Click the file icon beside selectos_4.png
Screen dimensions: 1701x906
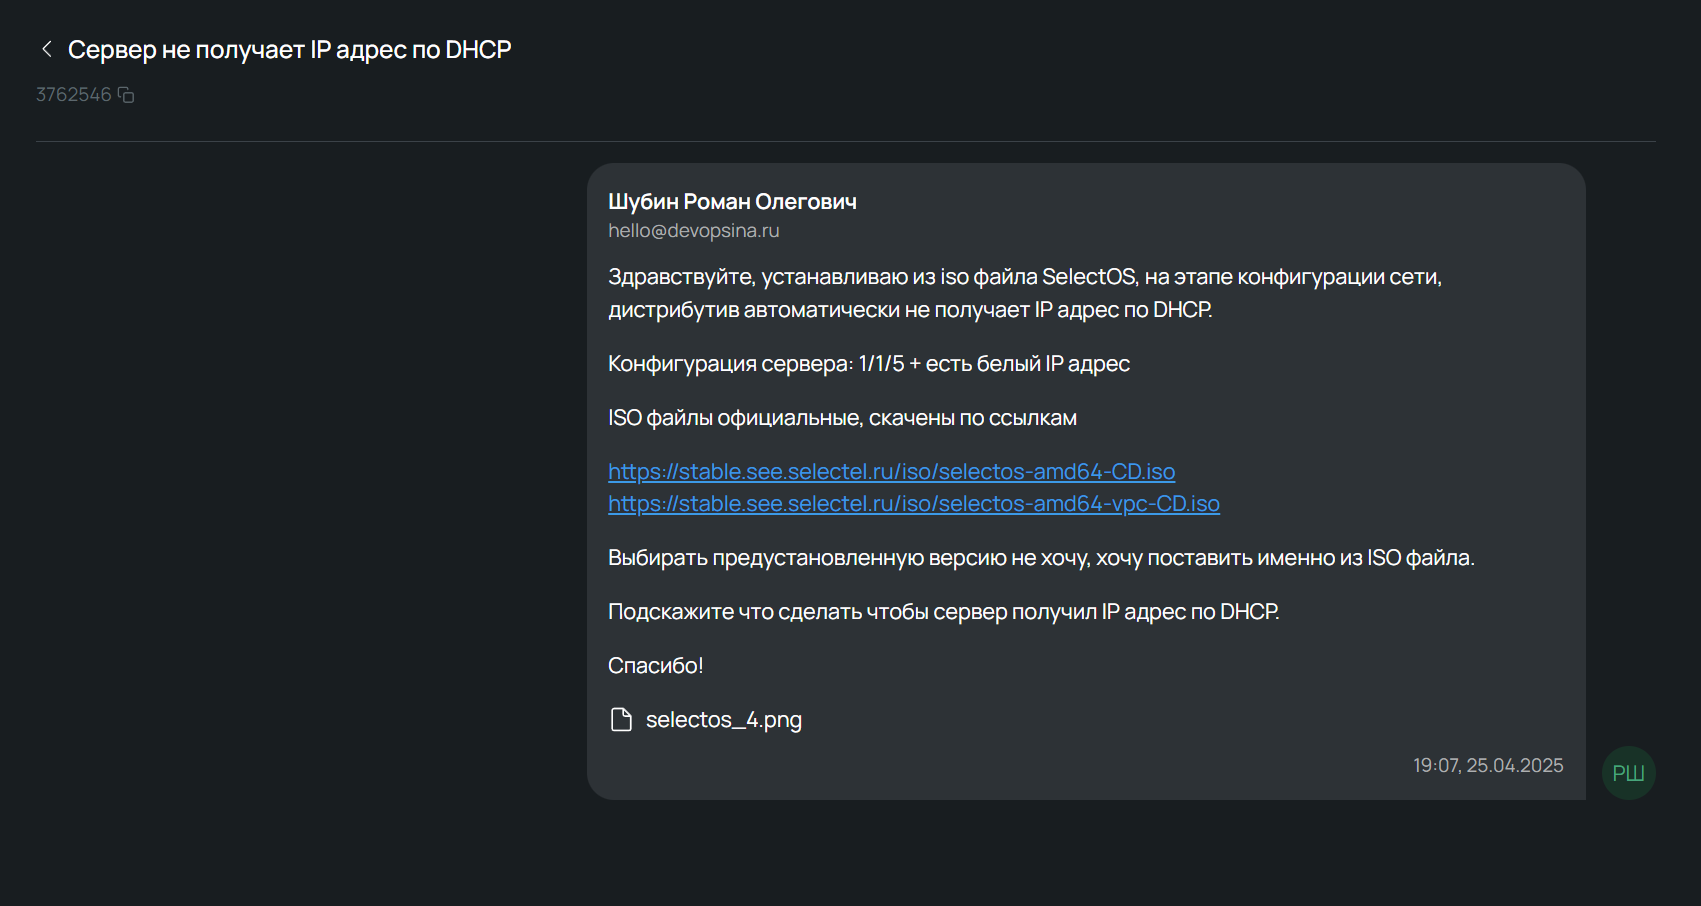(621, 720)
